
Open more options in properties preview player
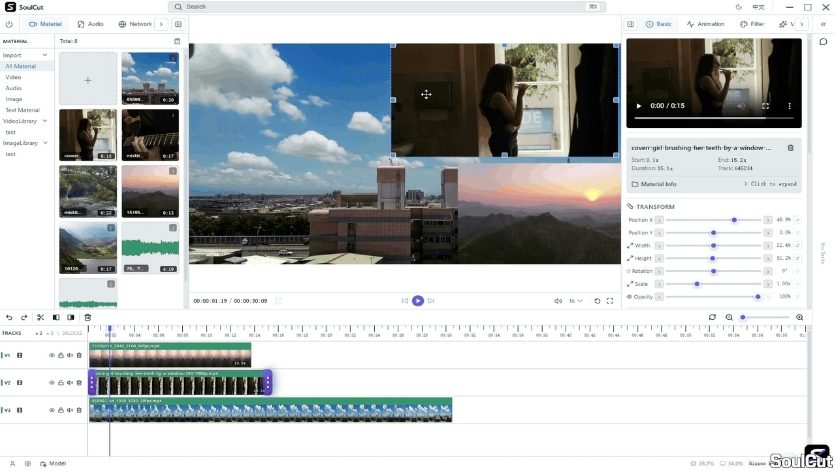click(790, 106)
